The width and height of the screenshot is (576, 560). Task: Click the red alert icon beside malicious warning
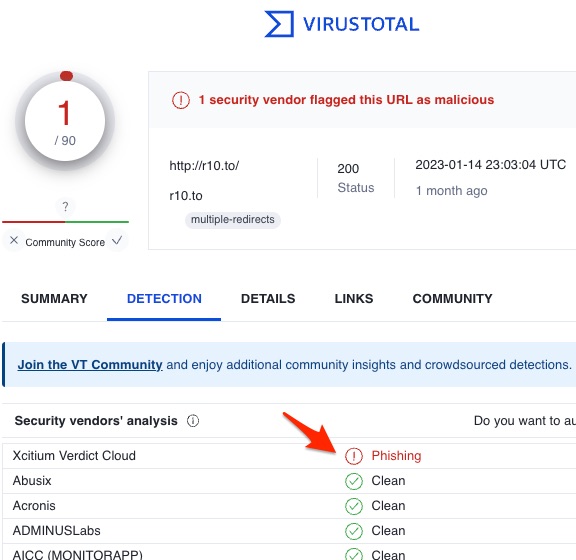[181, 100]
